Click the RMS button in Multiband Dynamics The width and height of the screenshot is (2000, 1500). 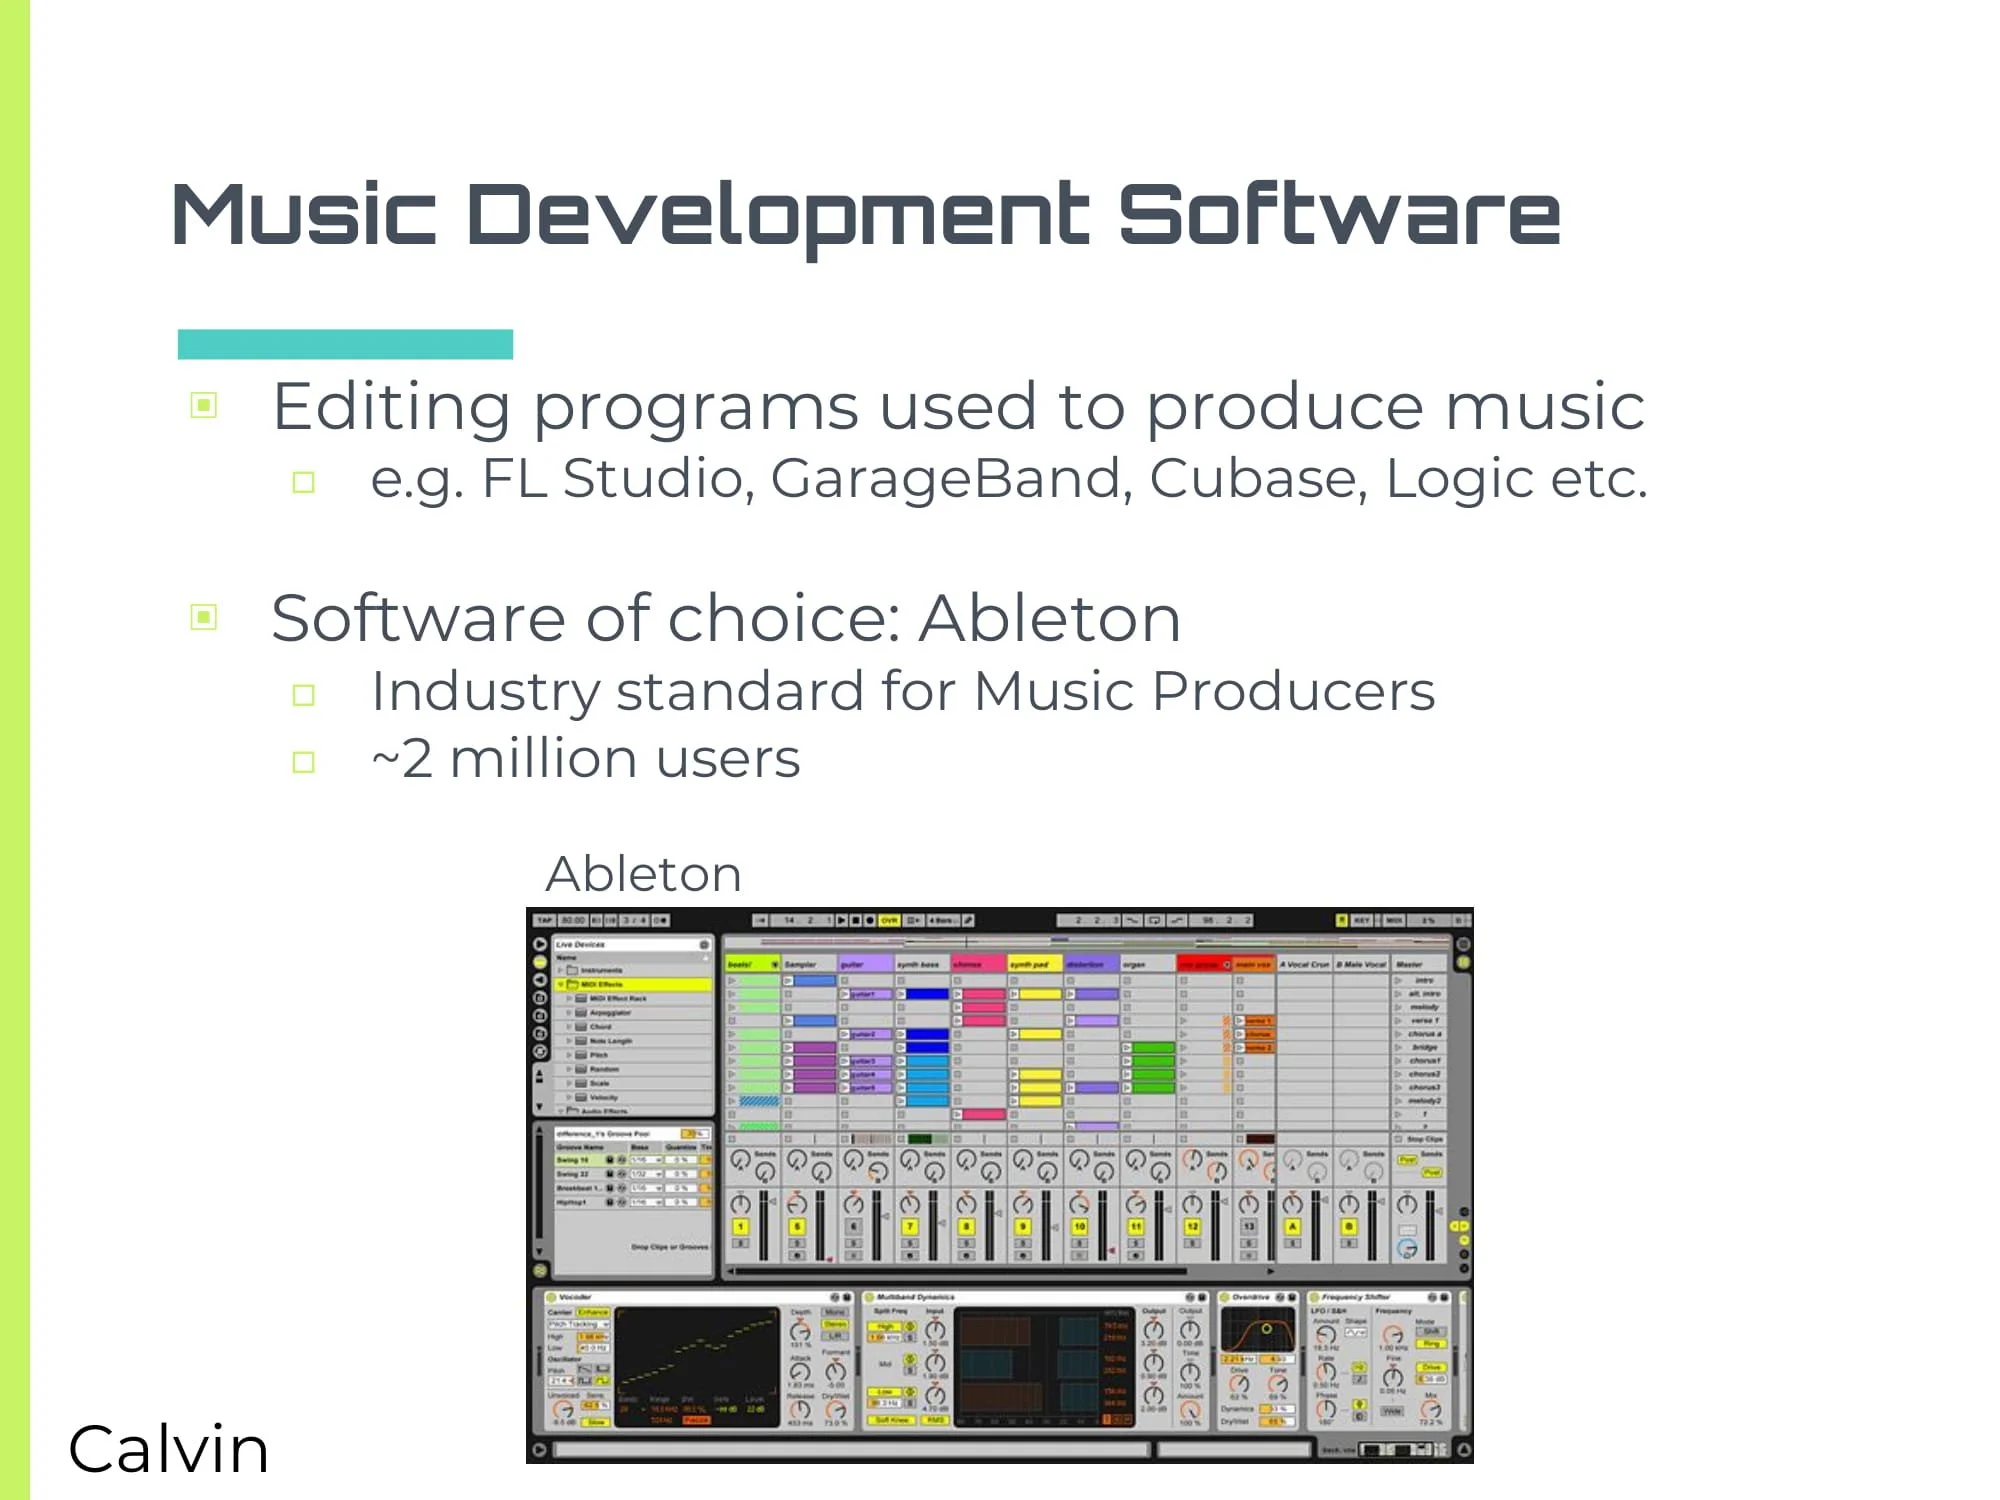coord(934,1420)
